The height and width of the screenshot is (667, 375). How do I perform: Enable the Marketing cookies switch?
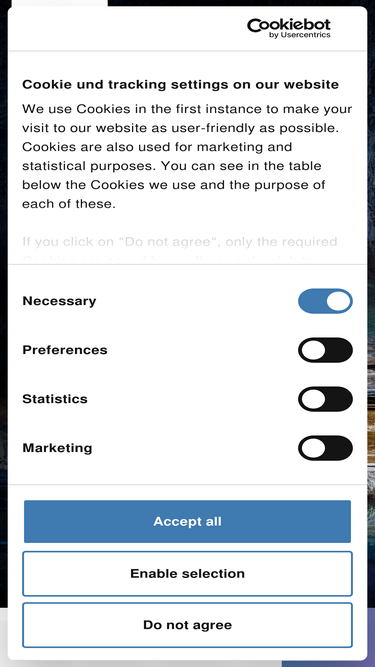(325, 448)
